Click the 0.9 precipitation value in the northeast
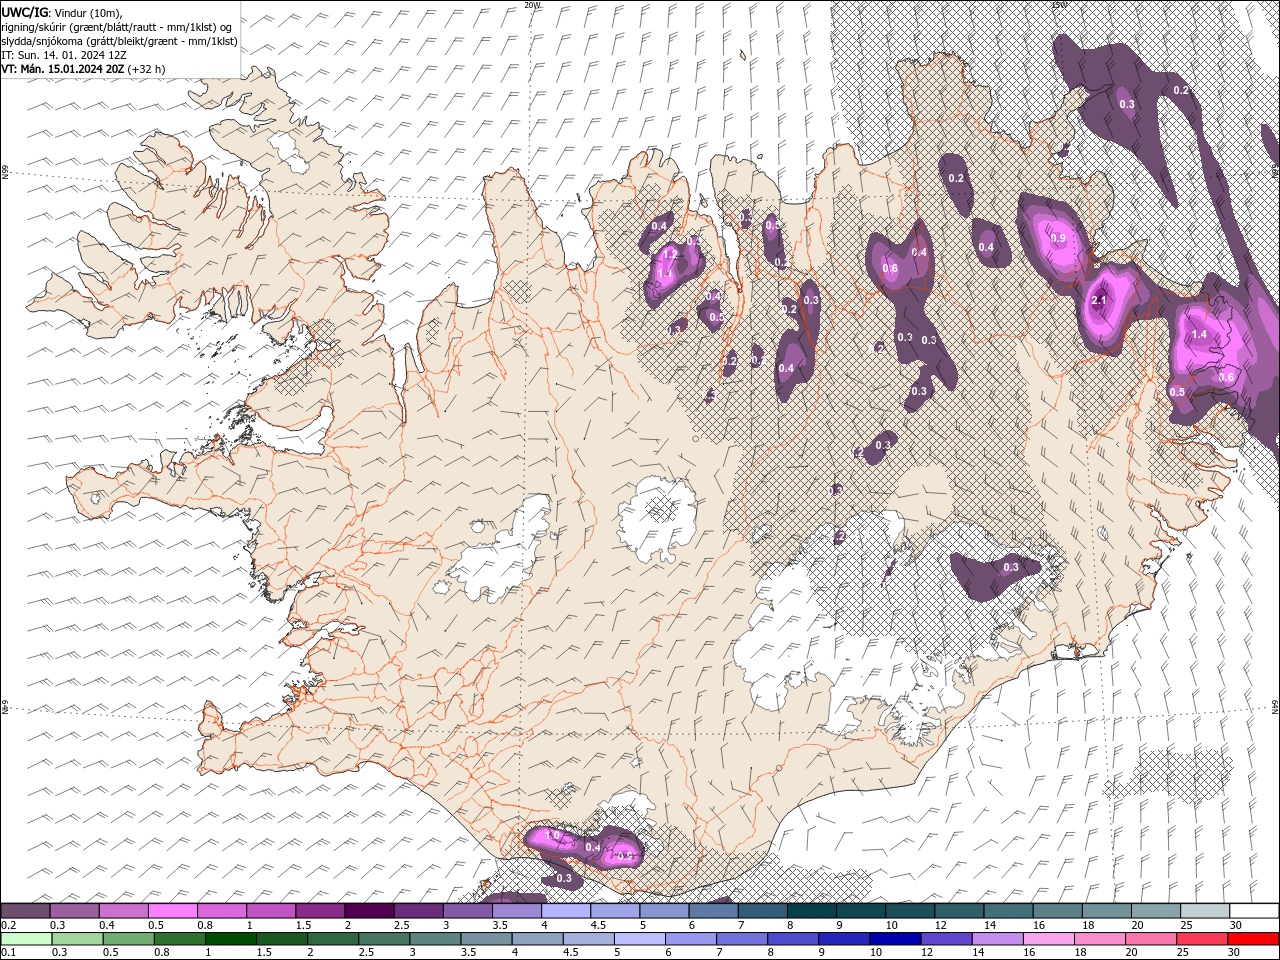The image size is (1280, 960). point(1058,238)
